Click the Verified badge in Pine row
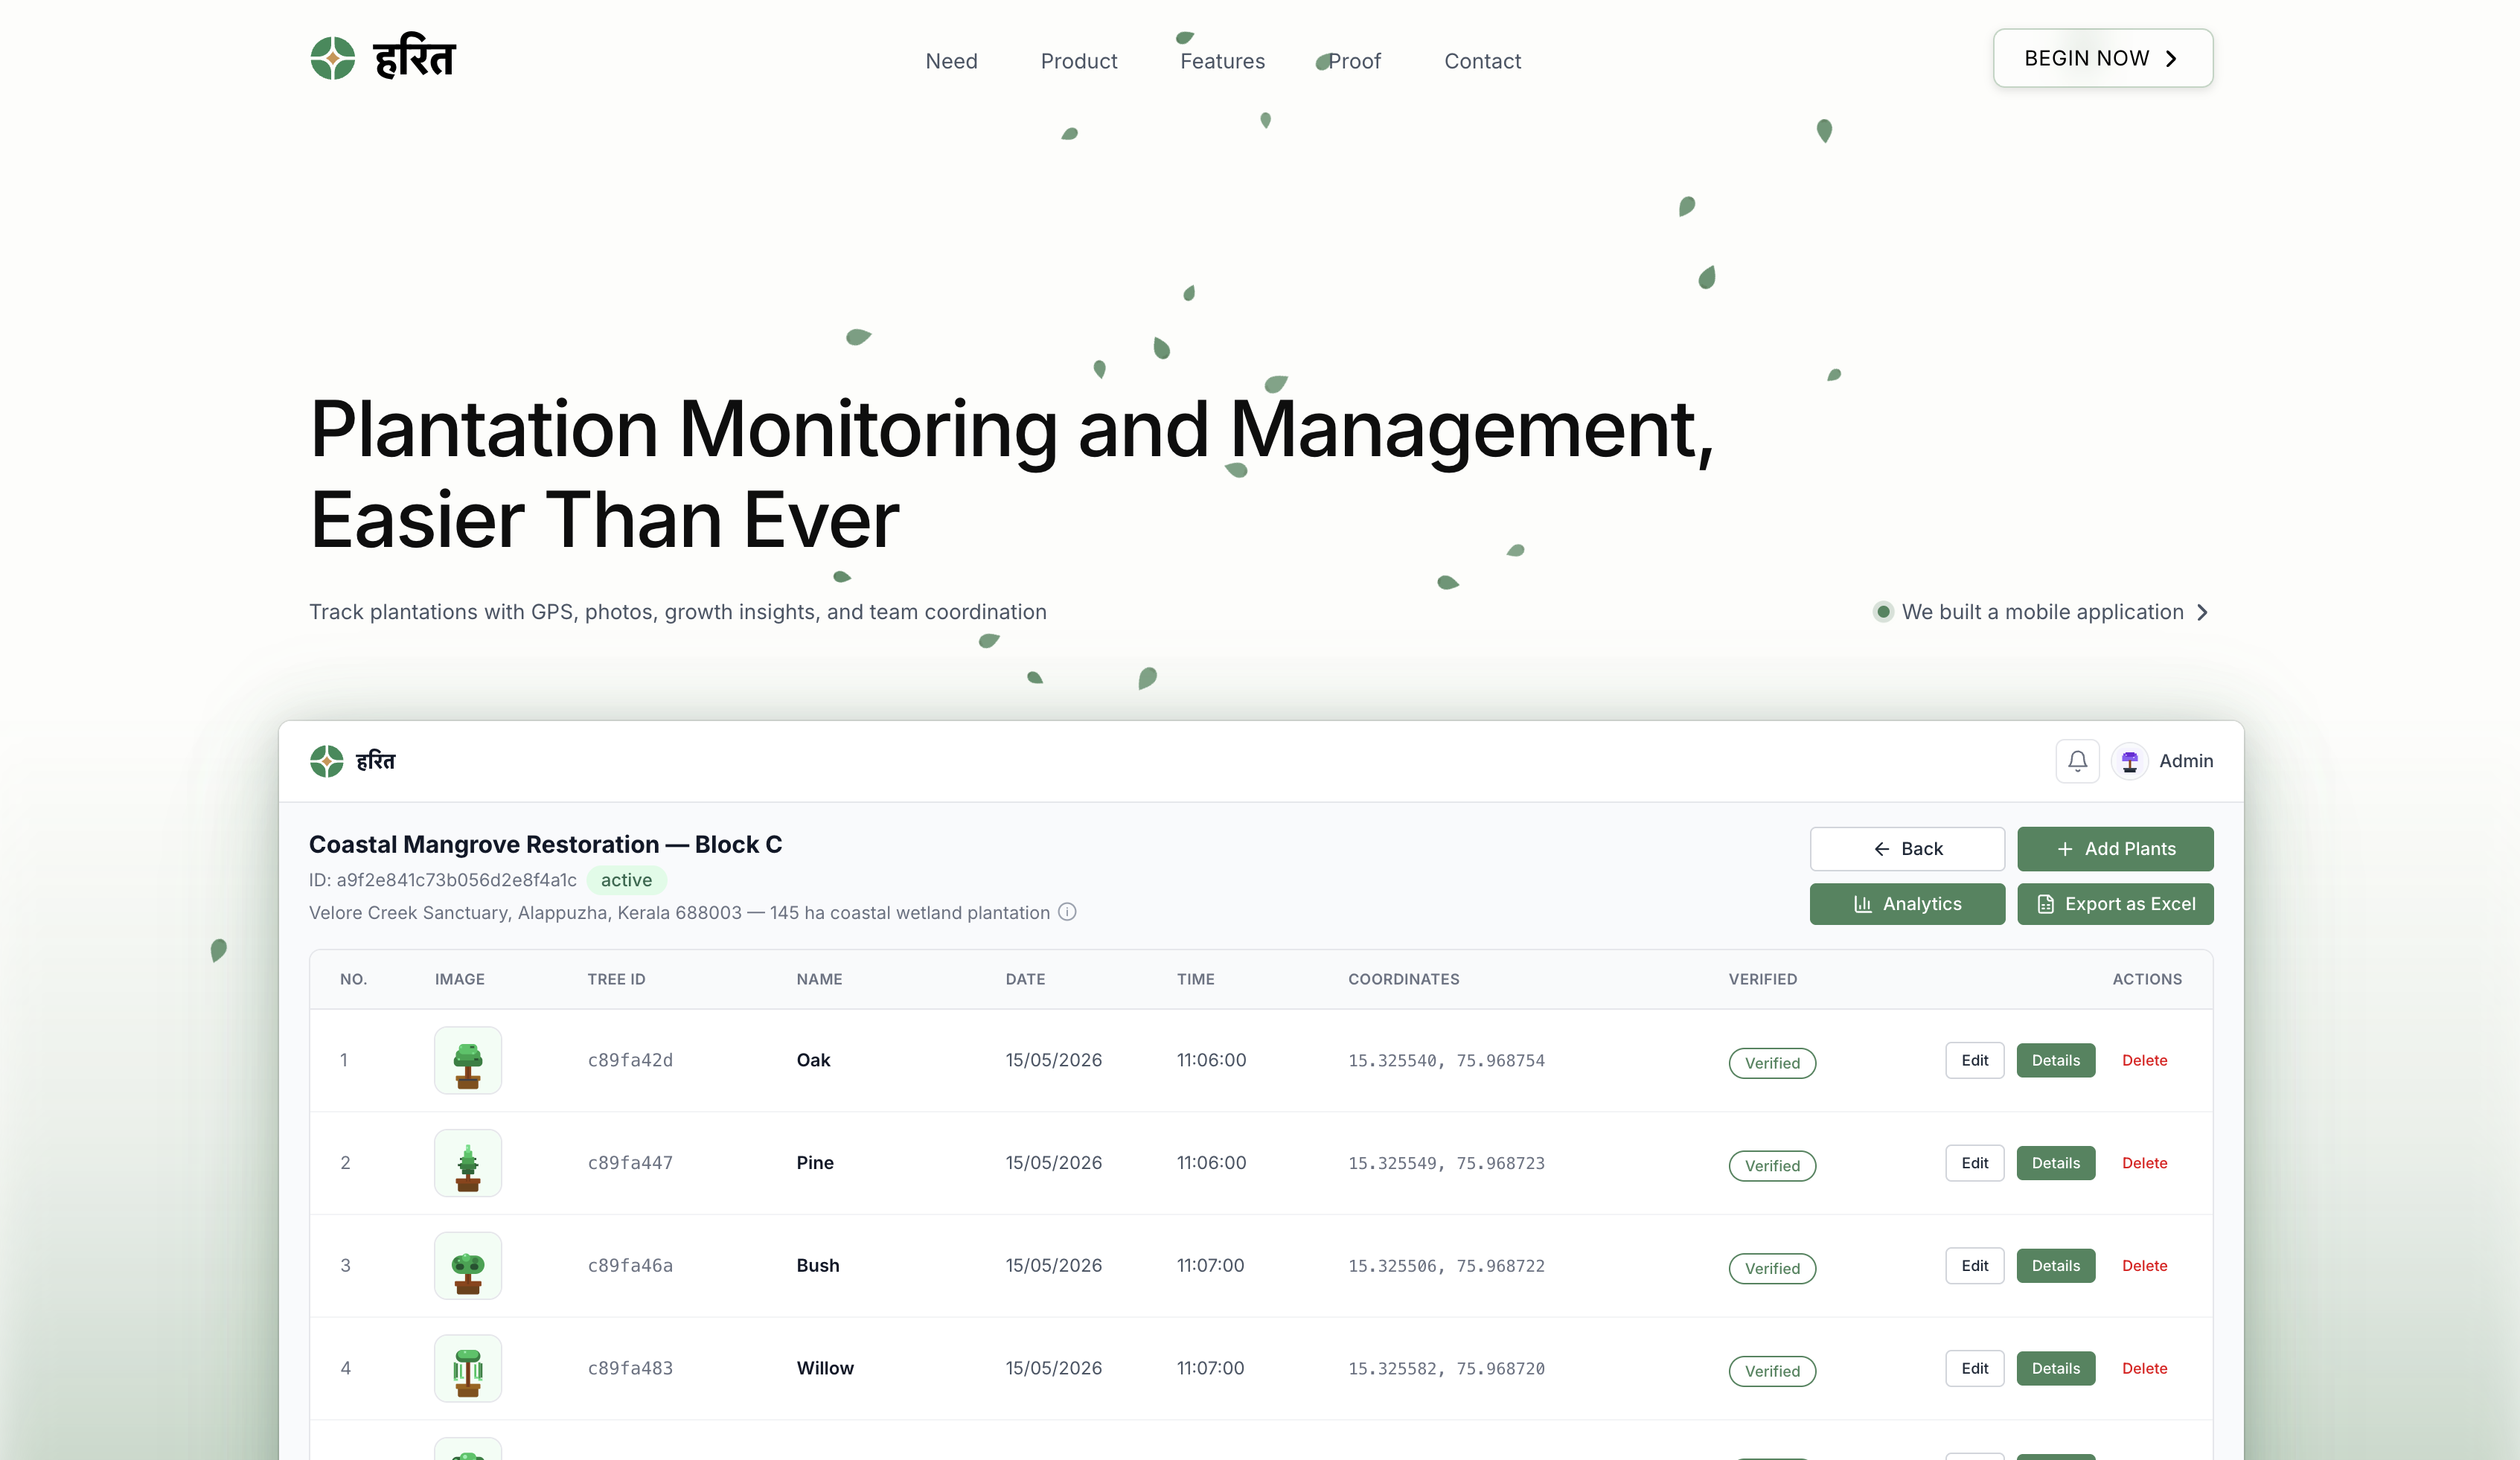The width and height of the screenshot is (2520, 1460). [1772, 1166]
